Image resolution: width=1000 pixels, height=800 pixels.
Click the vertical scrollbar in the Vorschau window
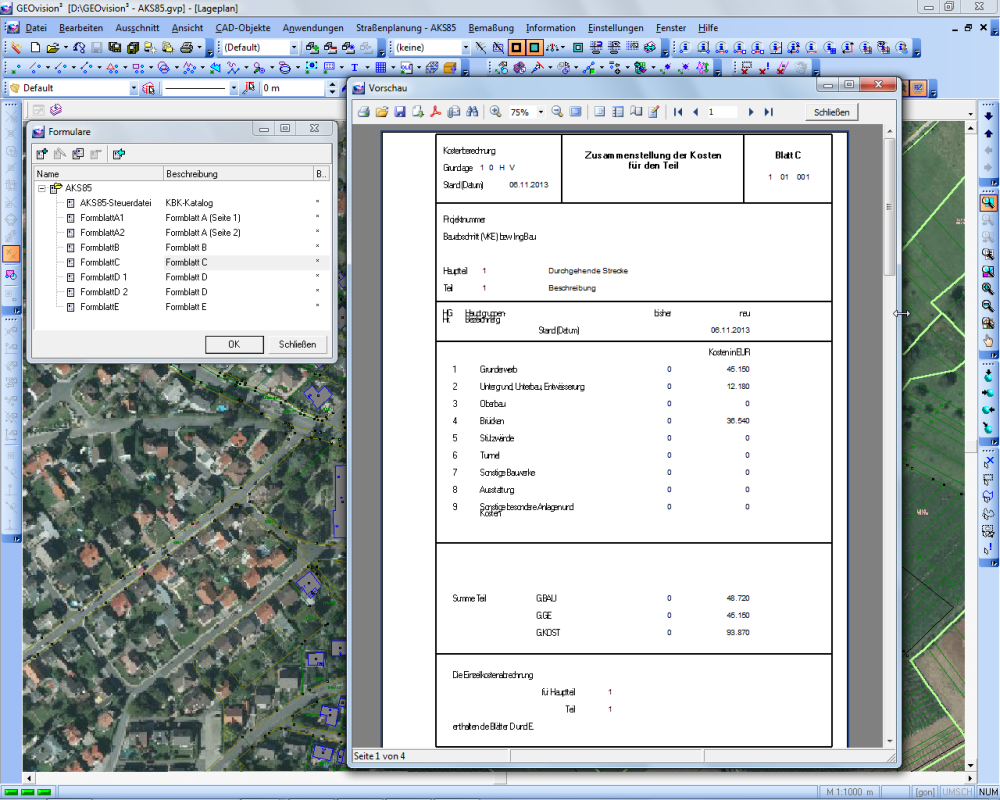pos(890,207)
